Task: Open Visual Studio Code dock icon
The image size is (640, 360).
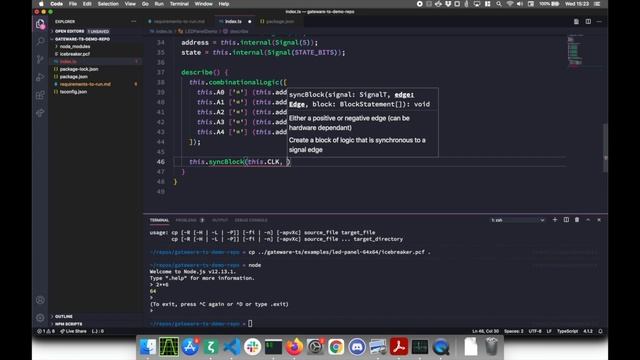Action: [231, 347]
